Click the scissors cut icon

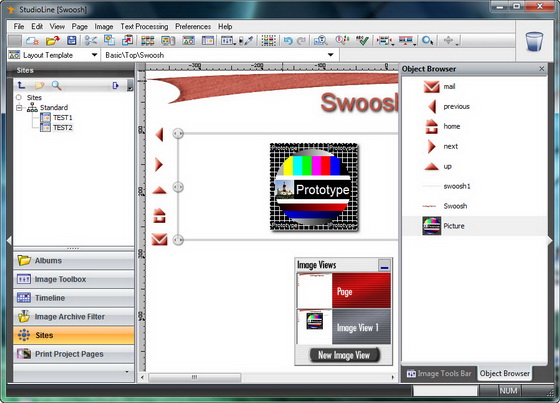click(91, 40)
